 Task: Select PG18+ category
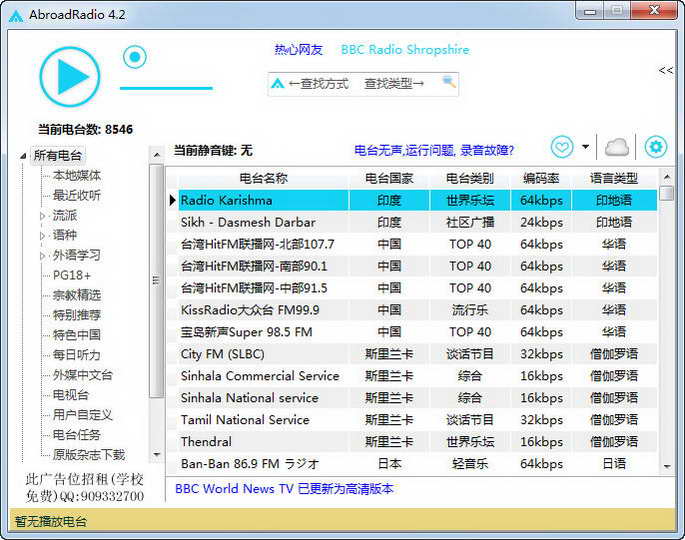[x=72, y=275]
